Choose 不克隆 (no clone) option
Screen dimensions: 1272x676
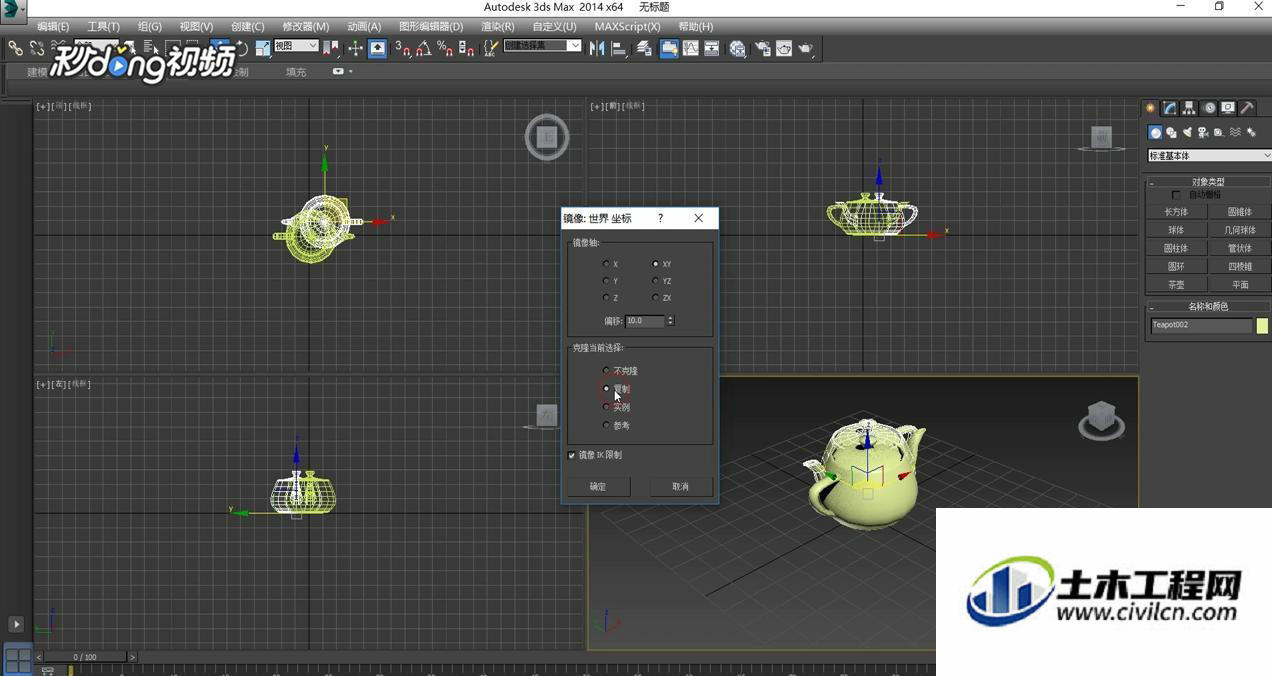(x=606, y=371)
